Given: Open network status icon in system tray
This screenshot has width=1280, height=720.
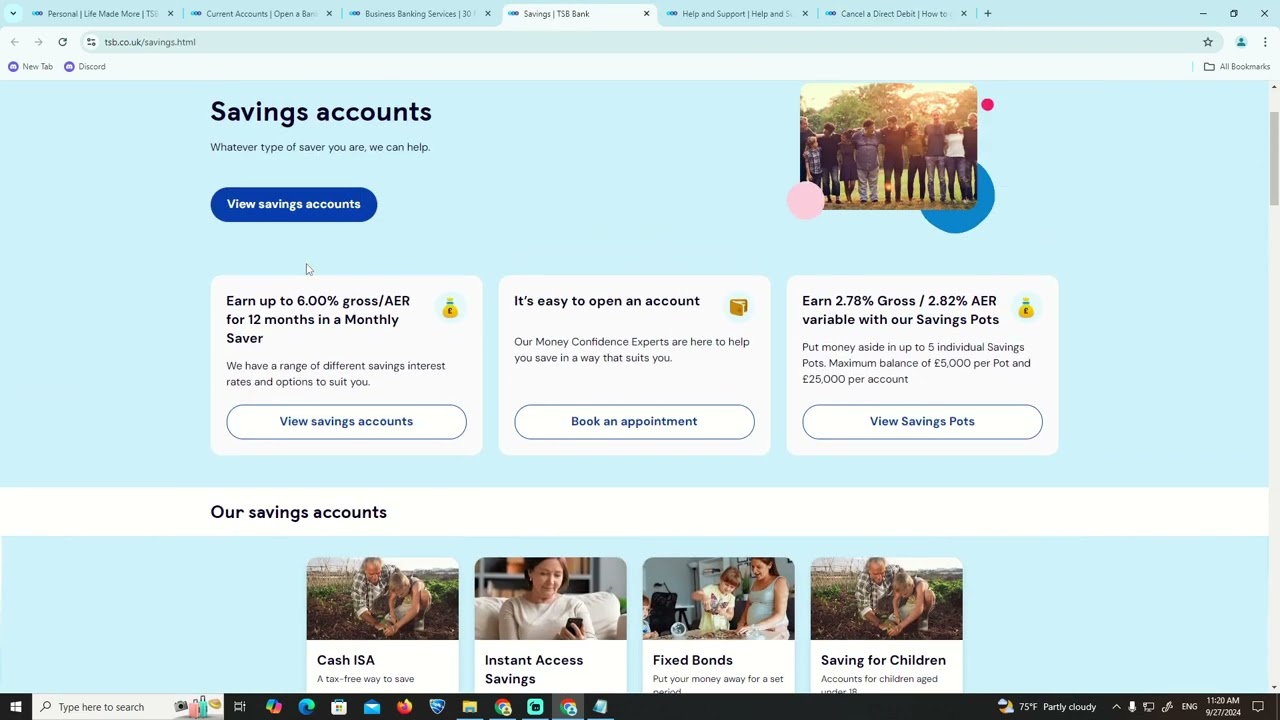Looking at the screenshot, I should coord(1149,707).
